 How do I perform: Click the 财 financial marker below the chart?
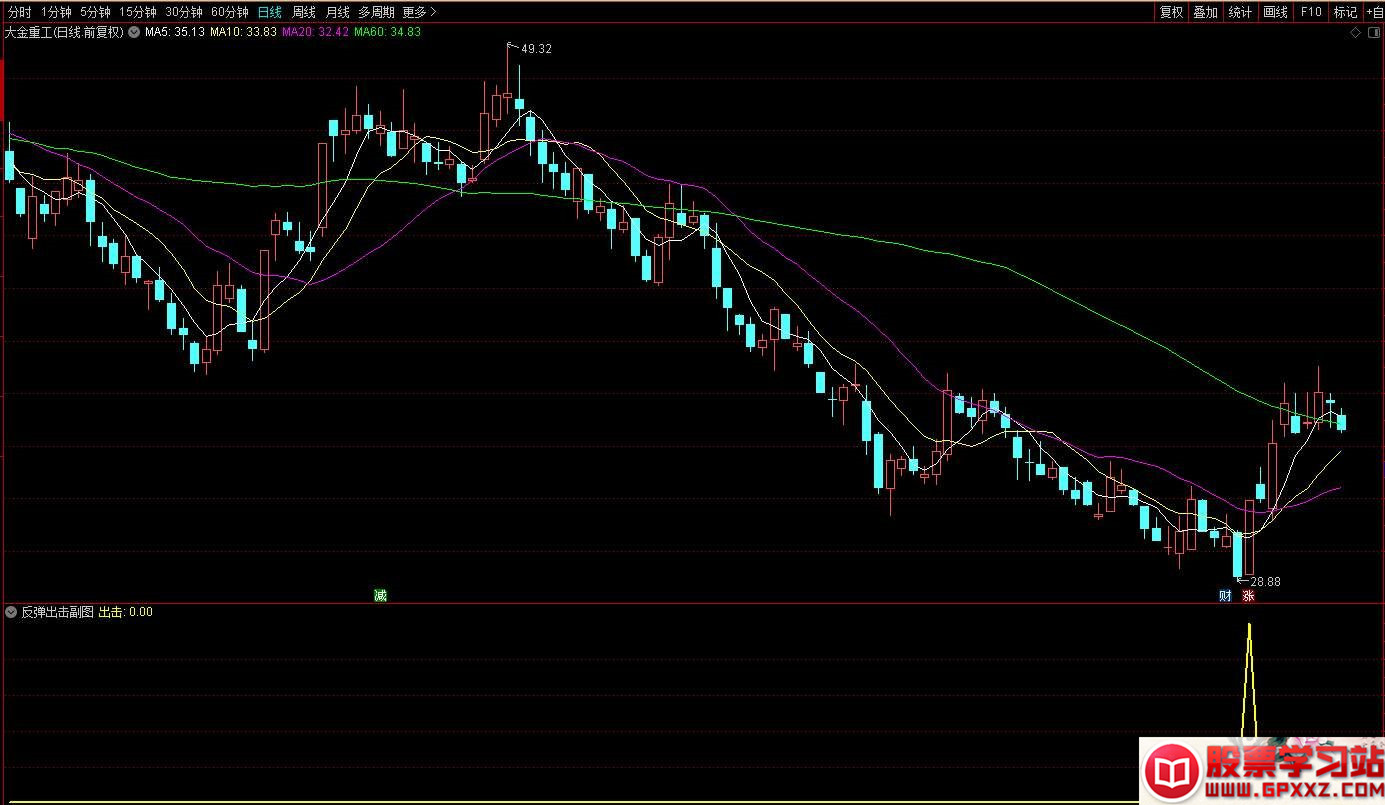[x=1225, y=595]
